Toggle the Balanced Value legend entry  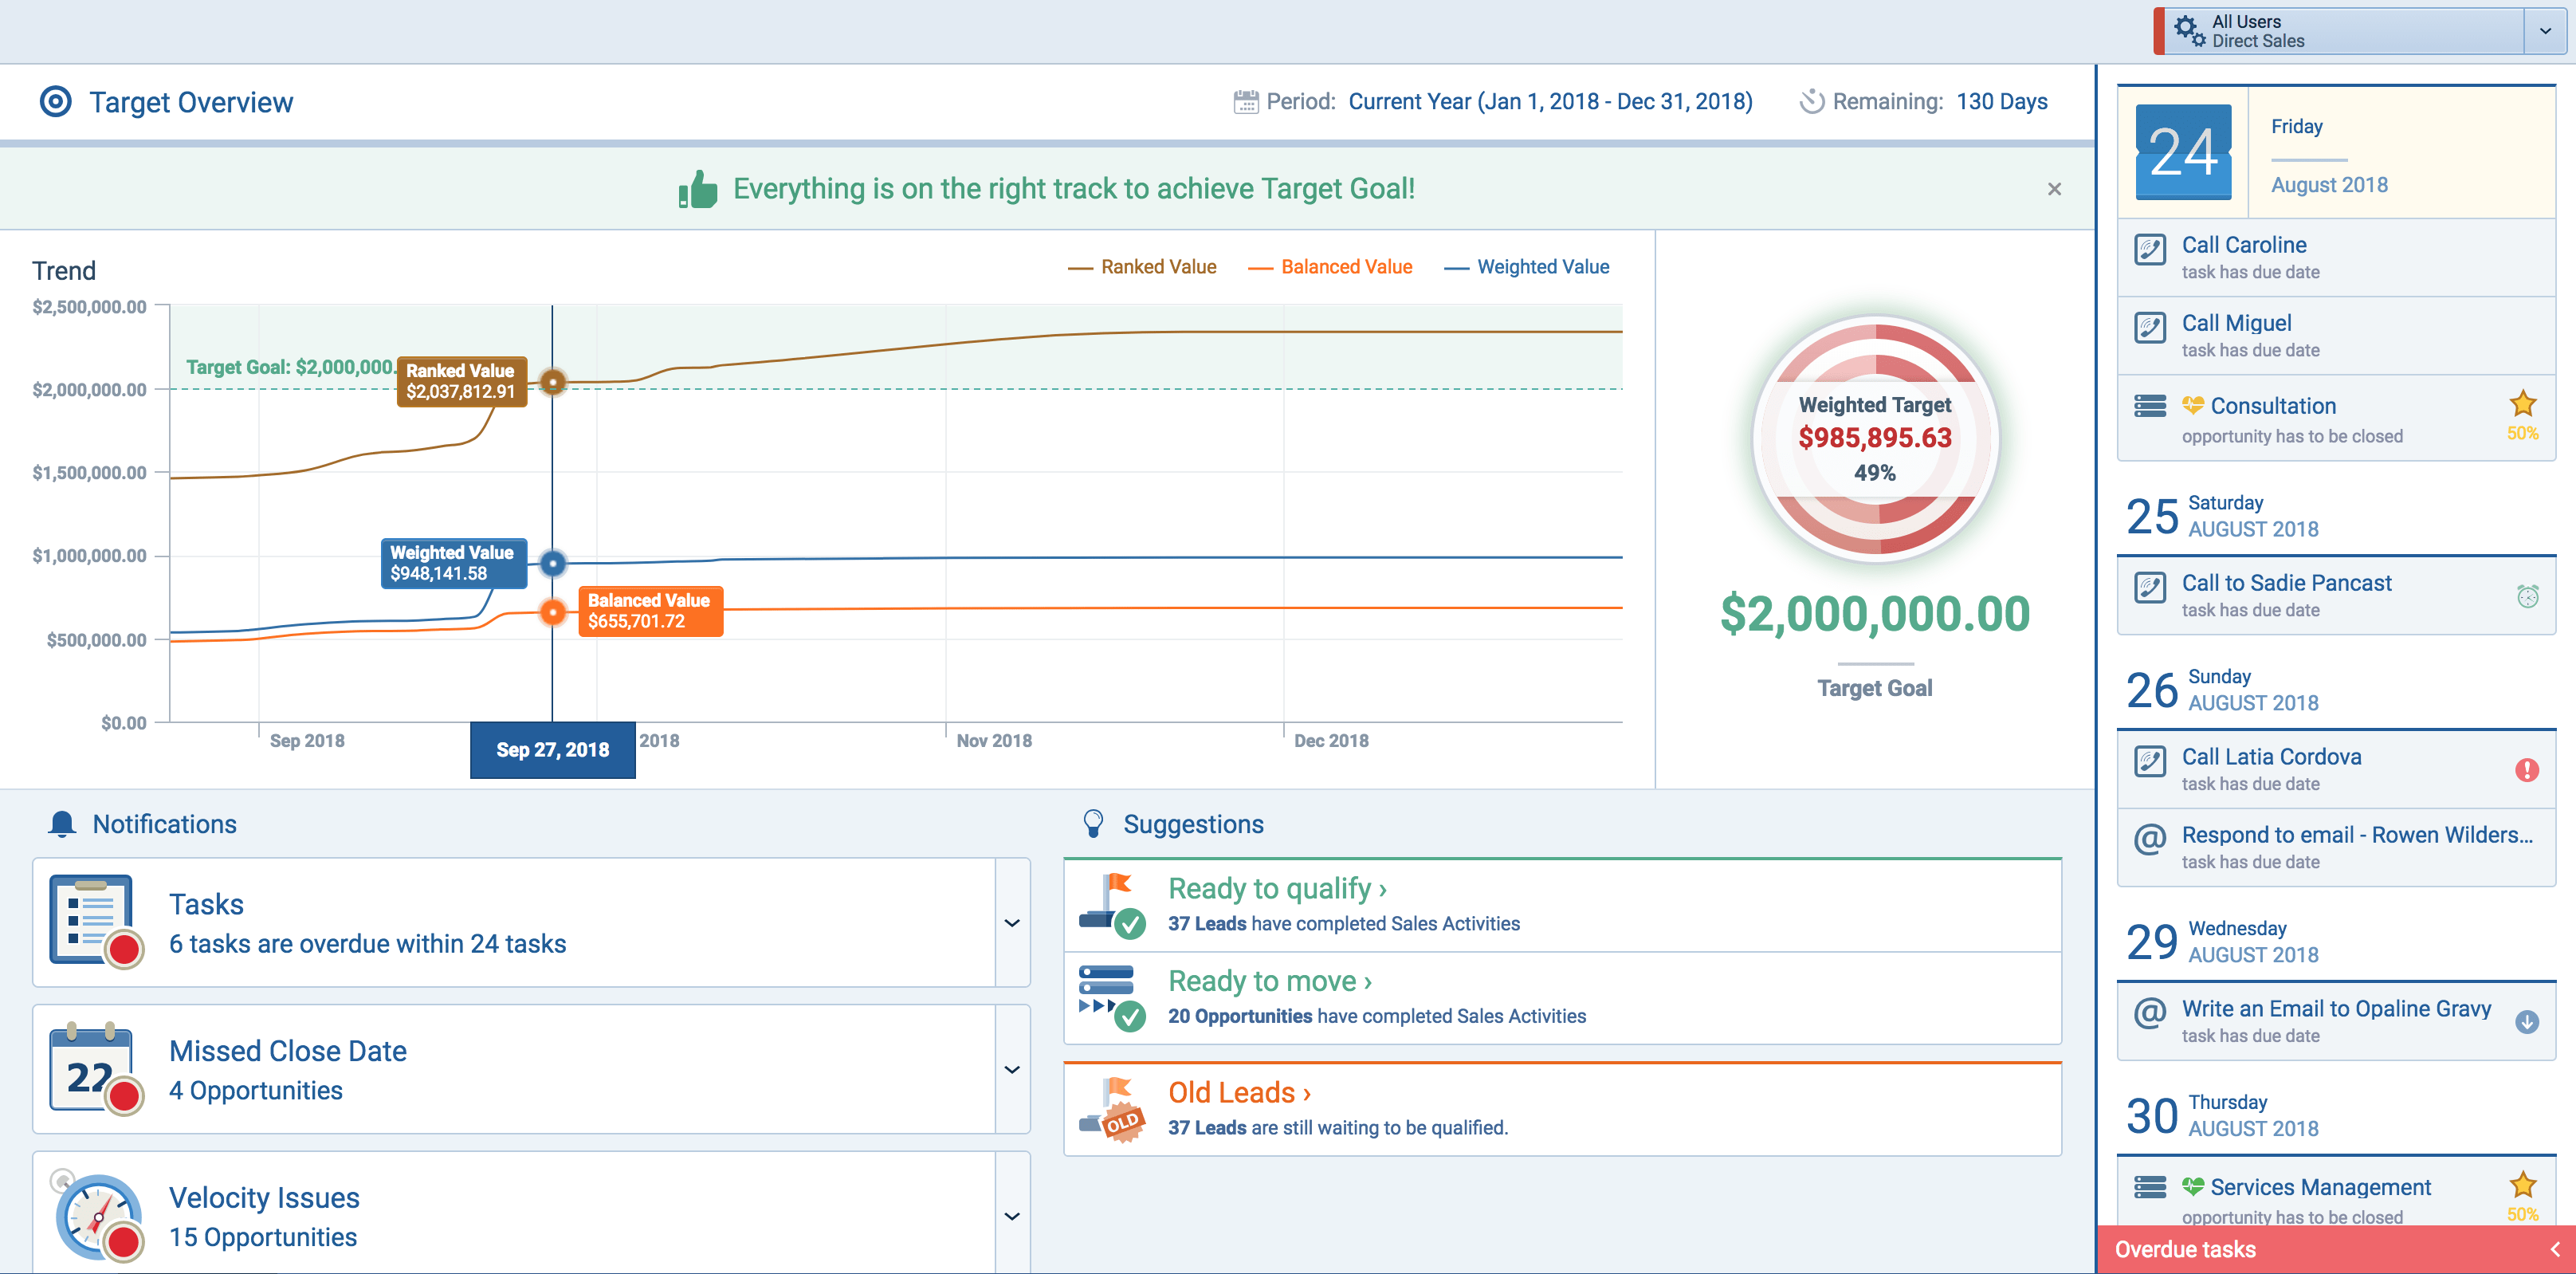coord(1330,266)
